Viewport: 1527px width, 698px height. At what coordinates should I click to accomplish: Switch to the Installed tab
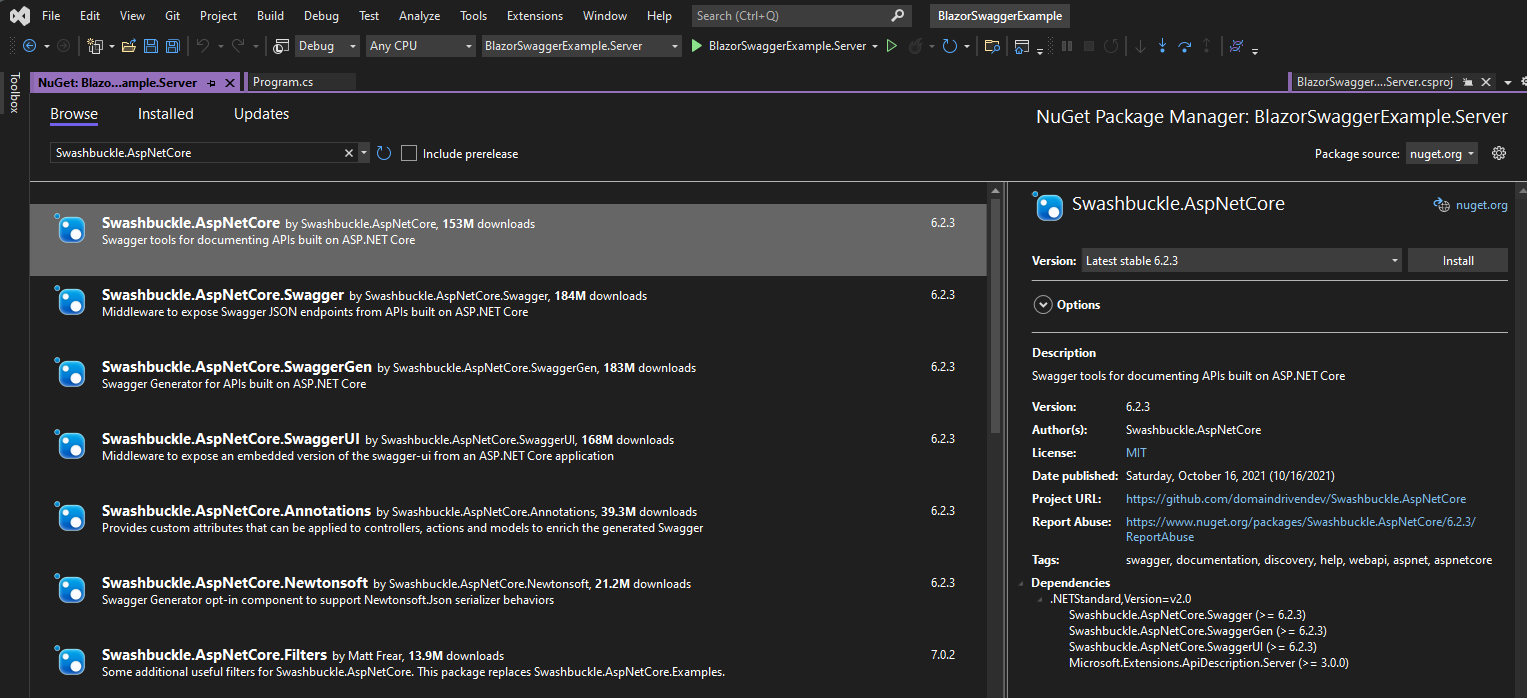[165, 114]
